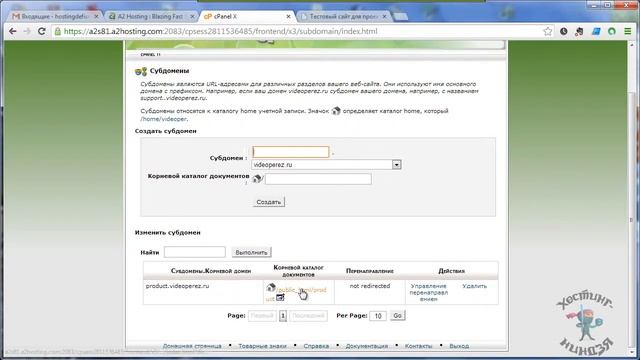Select the cPanel X tab
This screenshot has width=640, height=360.
(x=247, y=16)
